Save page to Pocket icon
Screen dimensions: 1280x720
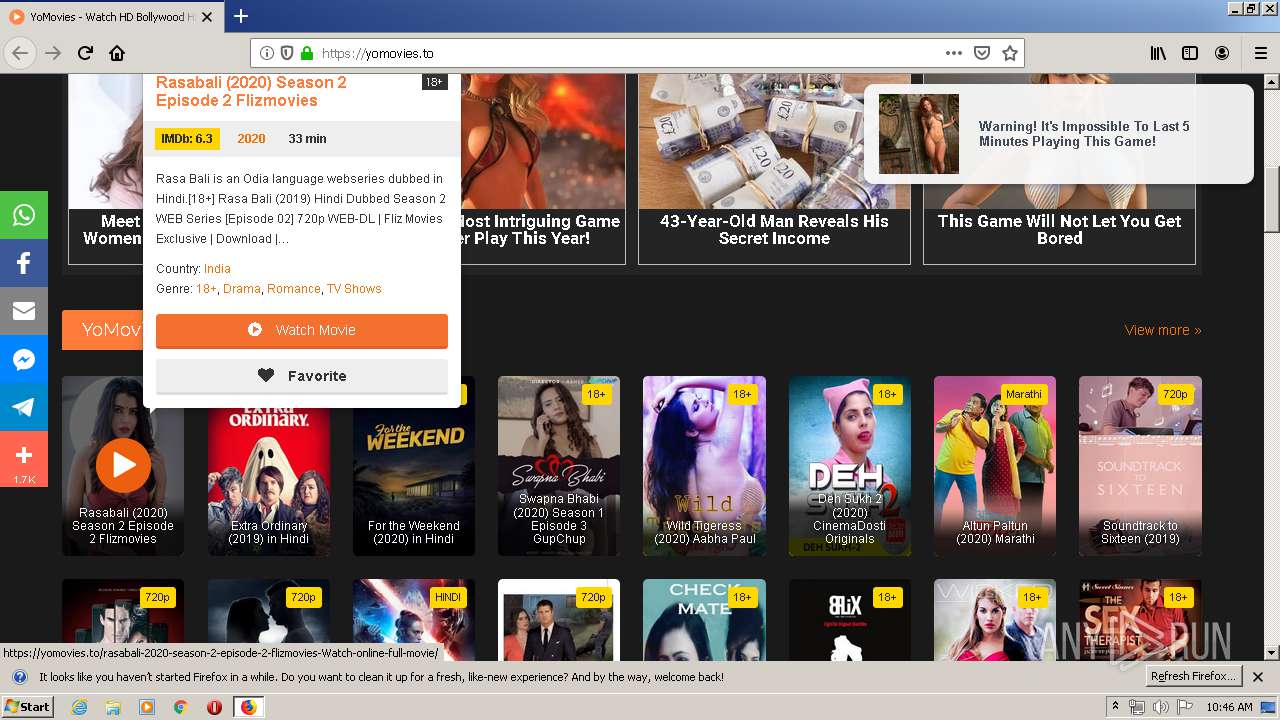[982, 53]
